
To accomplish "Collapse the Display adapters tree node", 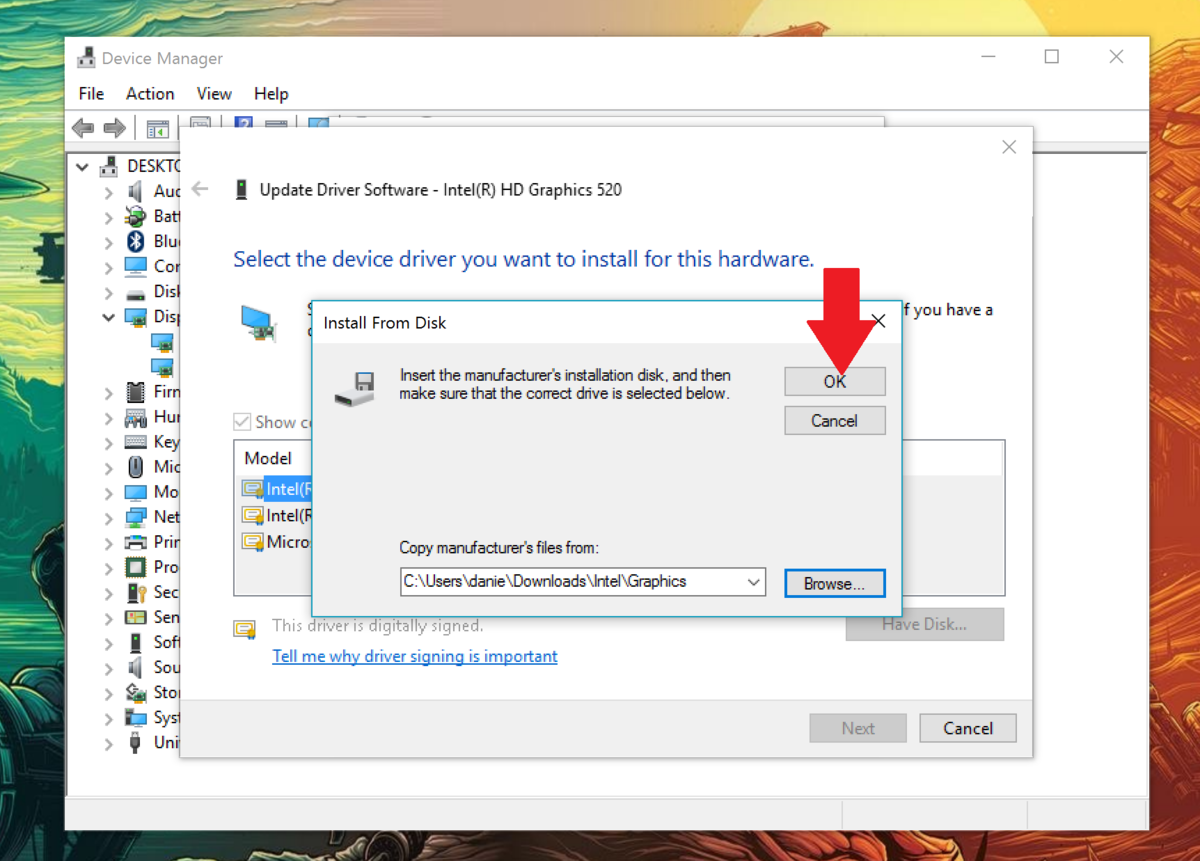I will click(109, 317).
